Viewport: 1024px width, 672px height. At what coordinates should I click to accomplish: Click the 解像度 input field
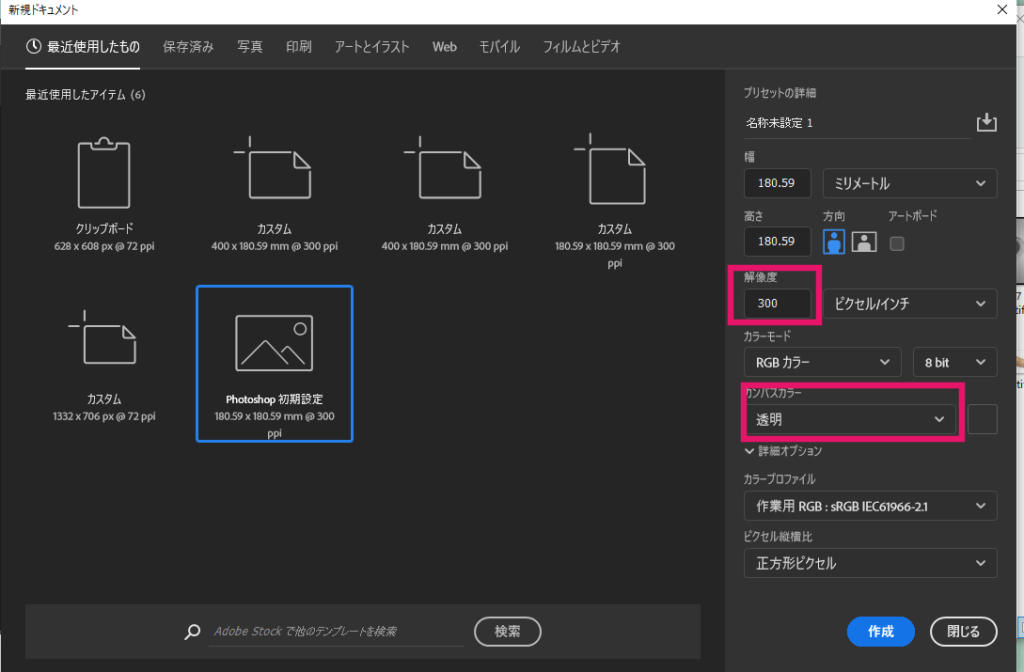tap(777, 303)
